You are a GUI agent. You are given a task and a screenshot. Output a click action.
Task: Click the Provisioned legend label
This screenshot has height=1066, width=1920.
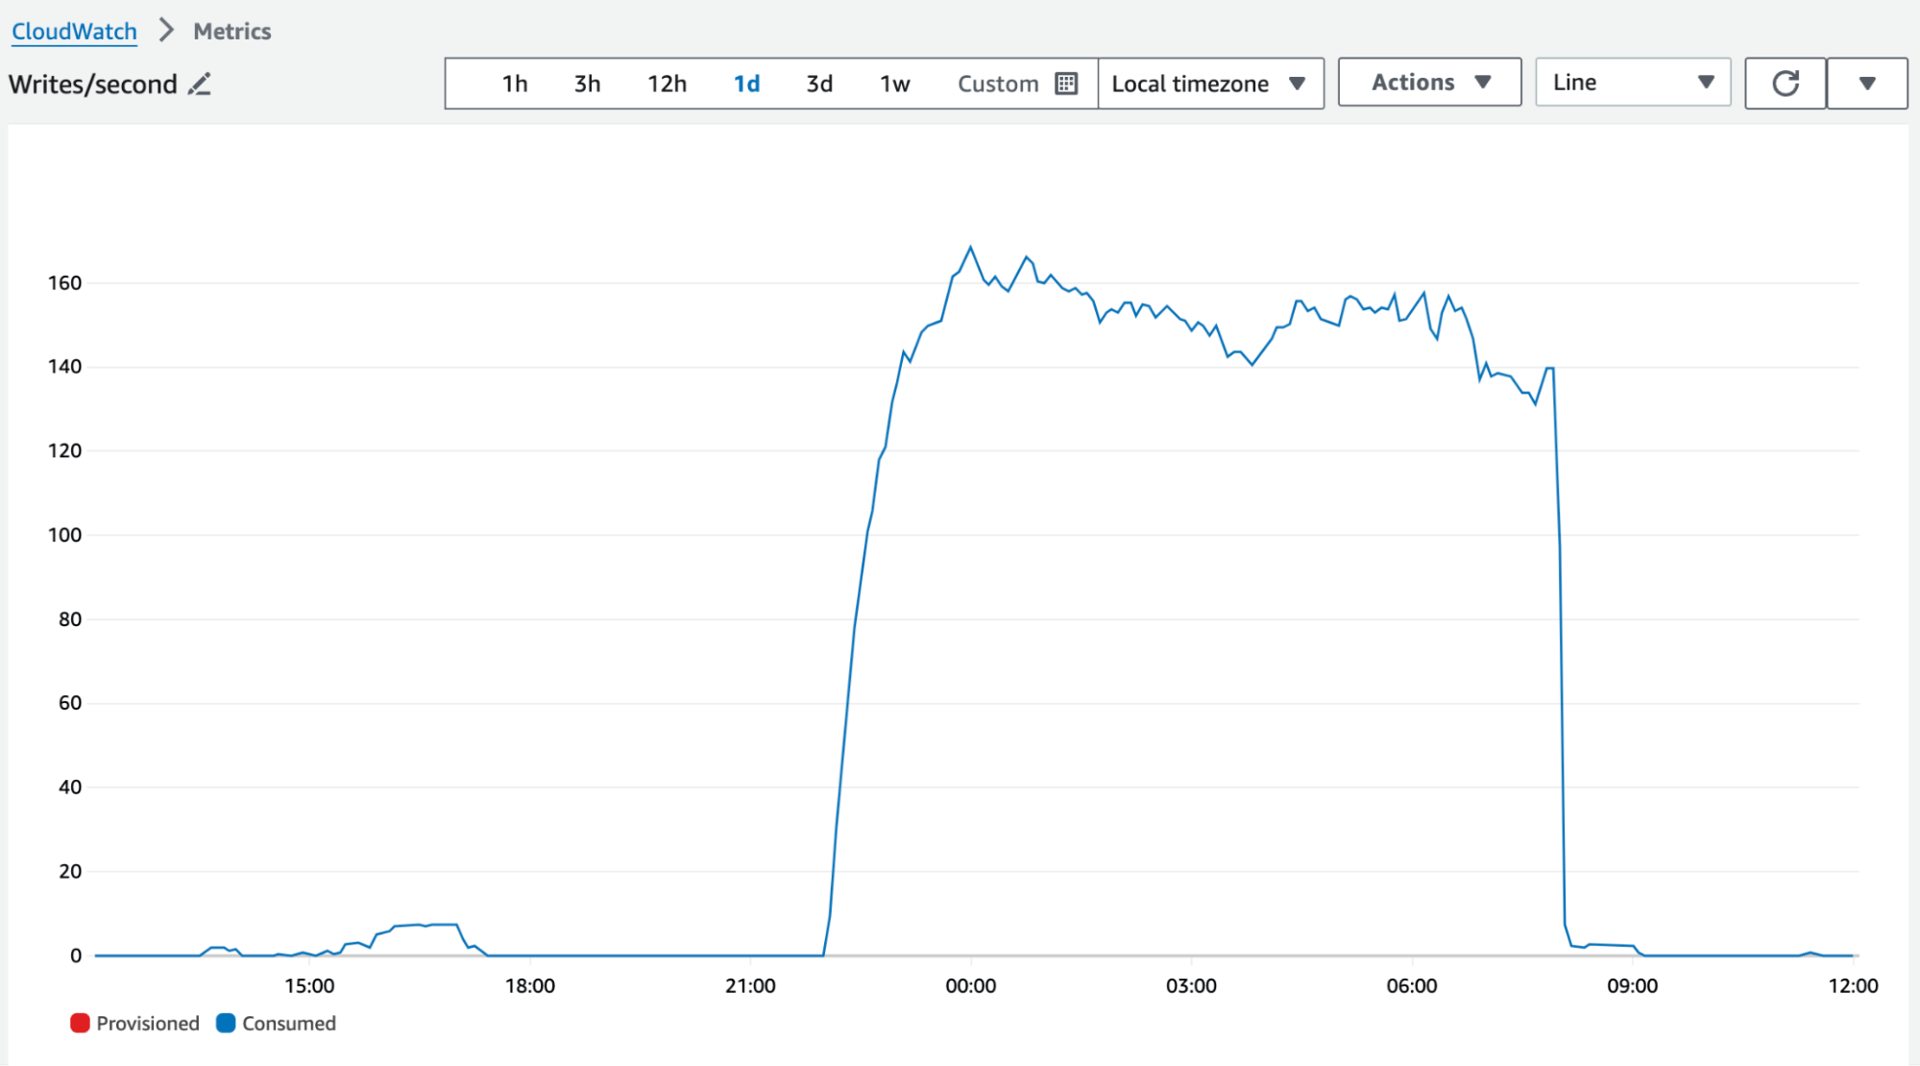148,1023
